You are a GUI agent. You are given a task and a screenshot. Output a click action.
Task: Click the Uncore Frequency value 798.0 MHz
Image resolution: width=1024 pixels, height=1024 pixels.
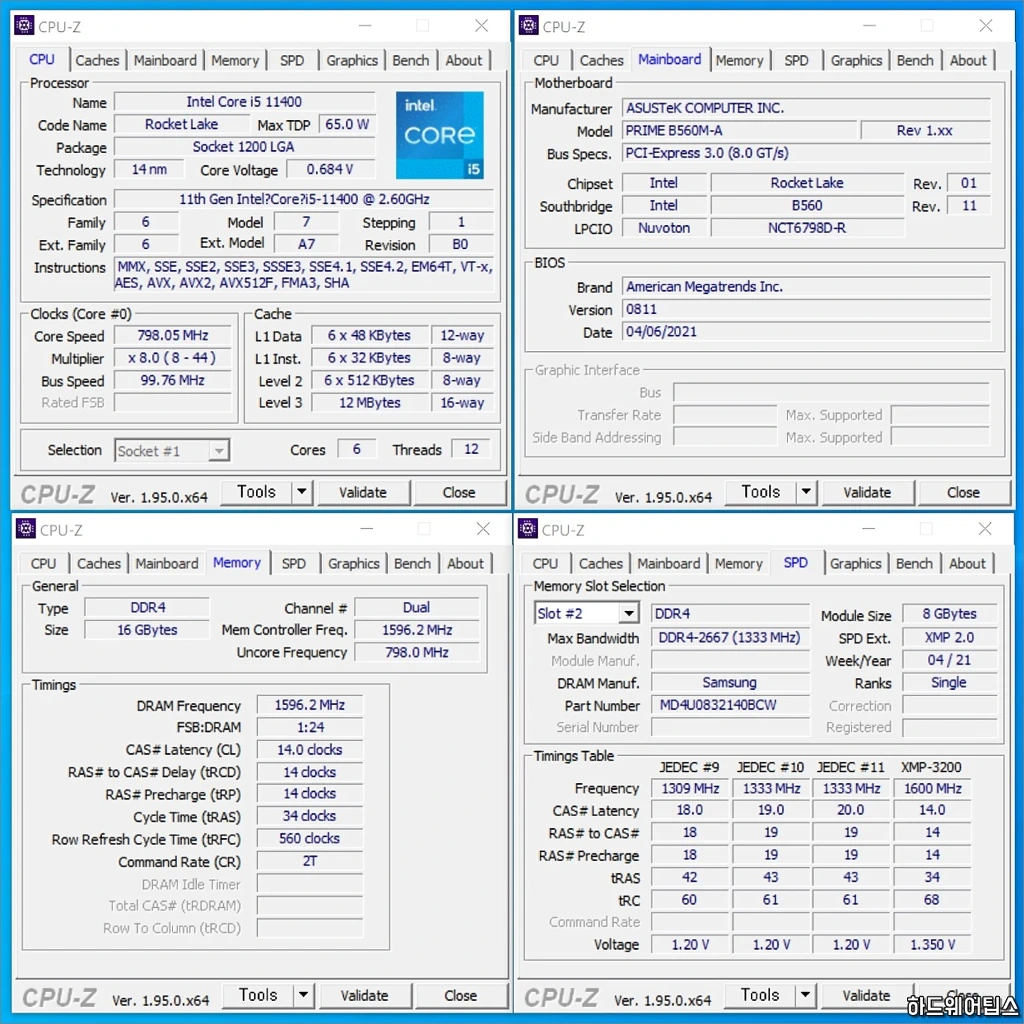pos(417,652)
